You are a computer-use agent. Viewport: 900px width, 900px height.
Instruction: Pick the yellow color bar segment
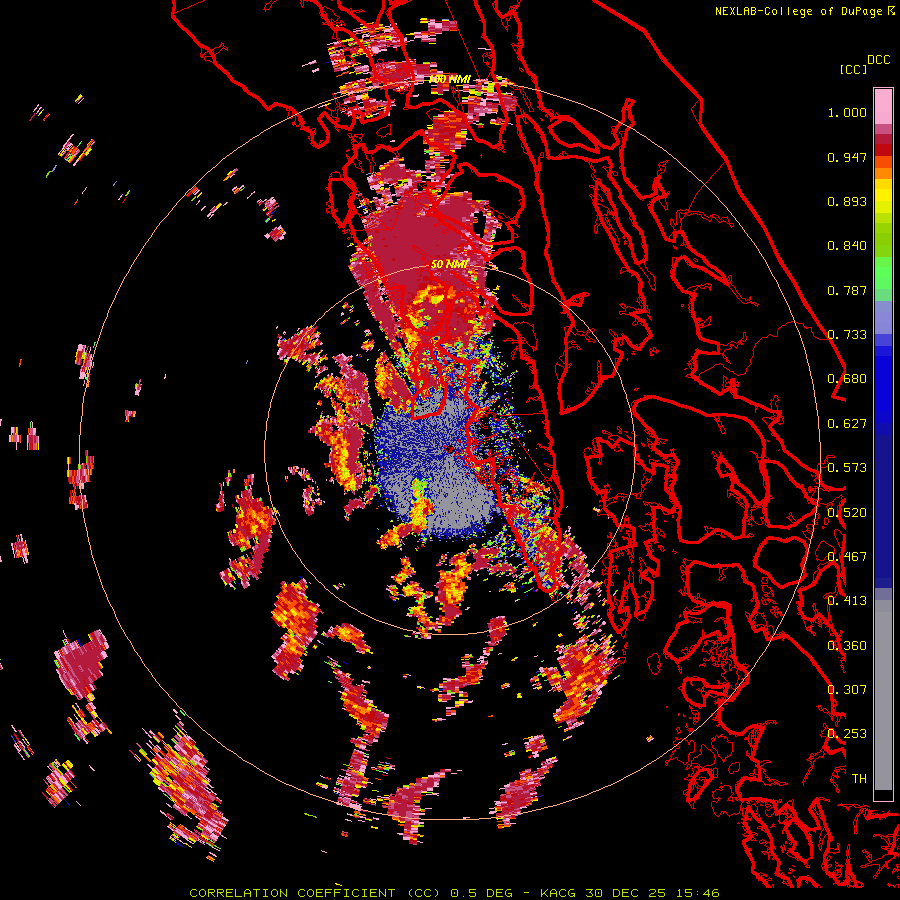(883, 196)
